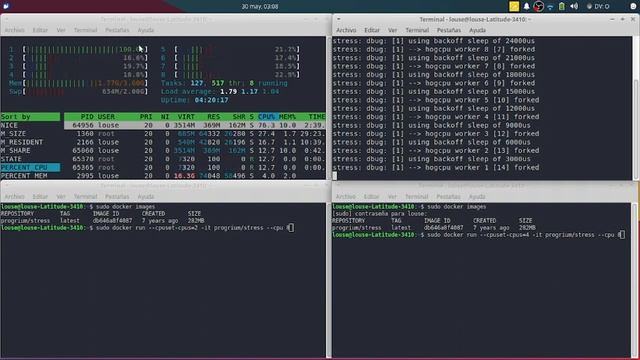The height and width of the screenshot is (360, 640).
Task: Click the highlighted CPU% column header in htop
Action: (x=267, y=117)
